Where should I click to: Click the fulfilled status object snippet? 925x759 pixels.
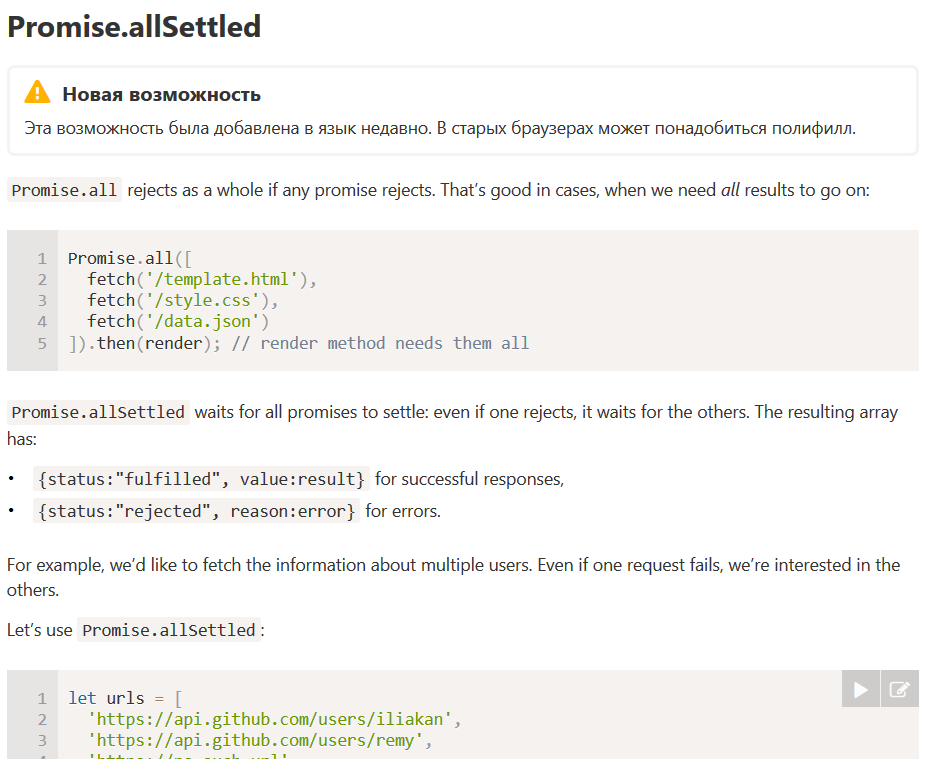(201, 479)
